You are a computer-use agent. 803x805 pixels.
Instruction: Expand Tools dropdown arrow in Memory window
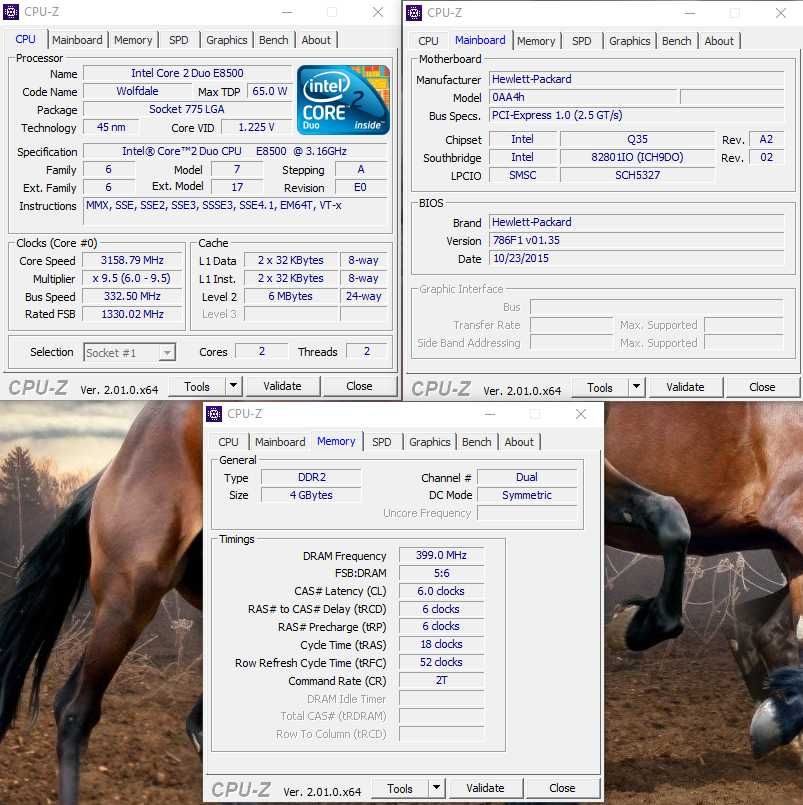coord(436,788)
